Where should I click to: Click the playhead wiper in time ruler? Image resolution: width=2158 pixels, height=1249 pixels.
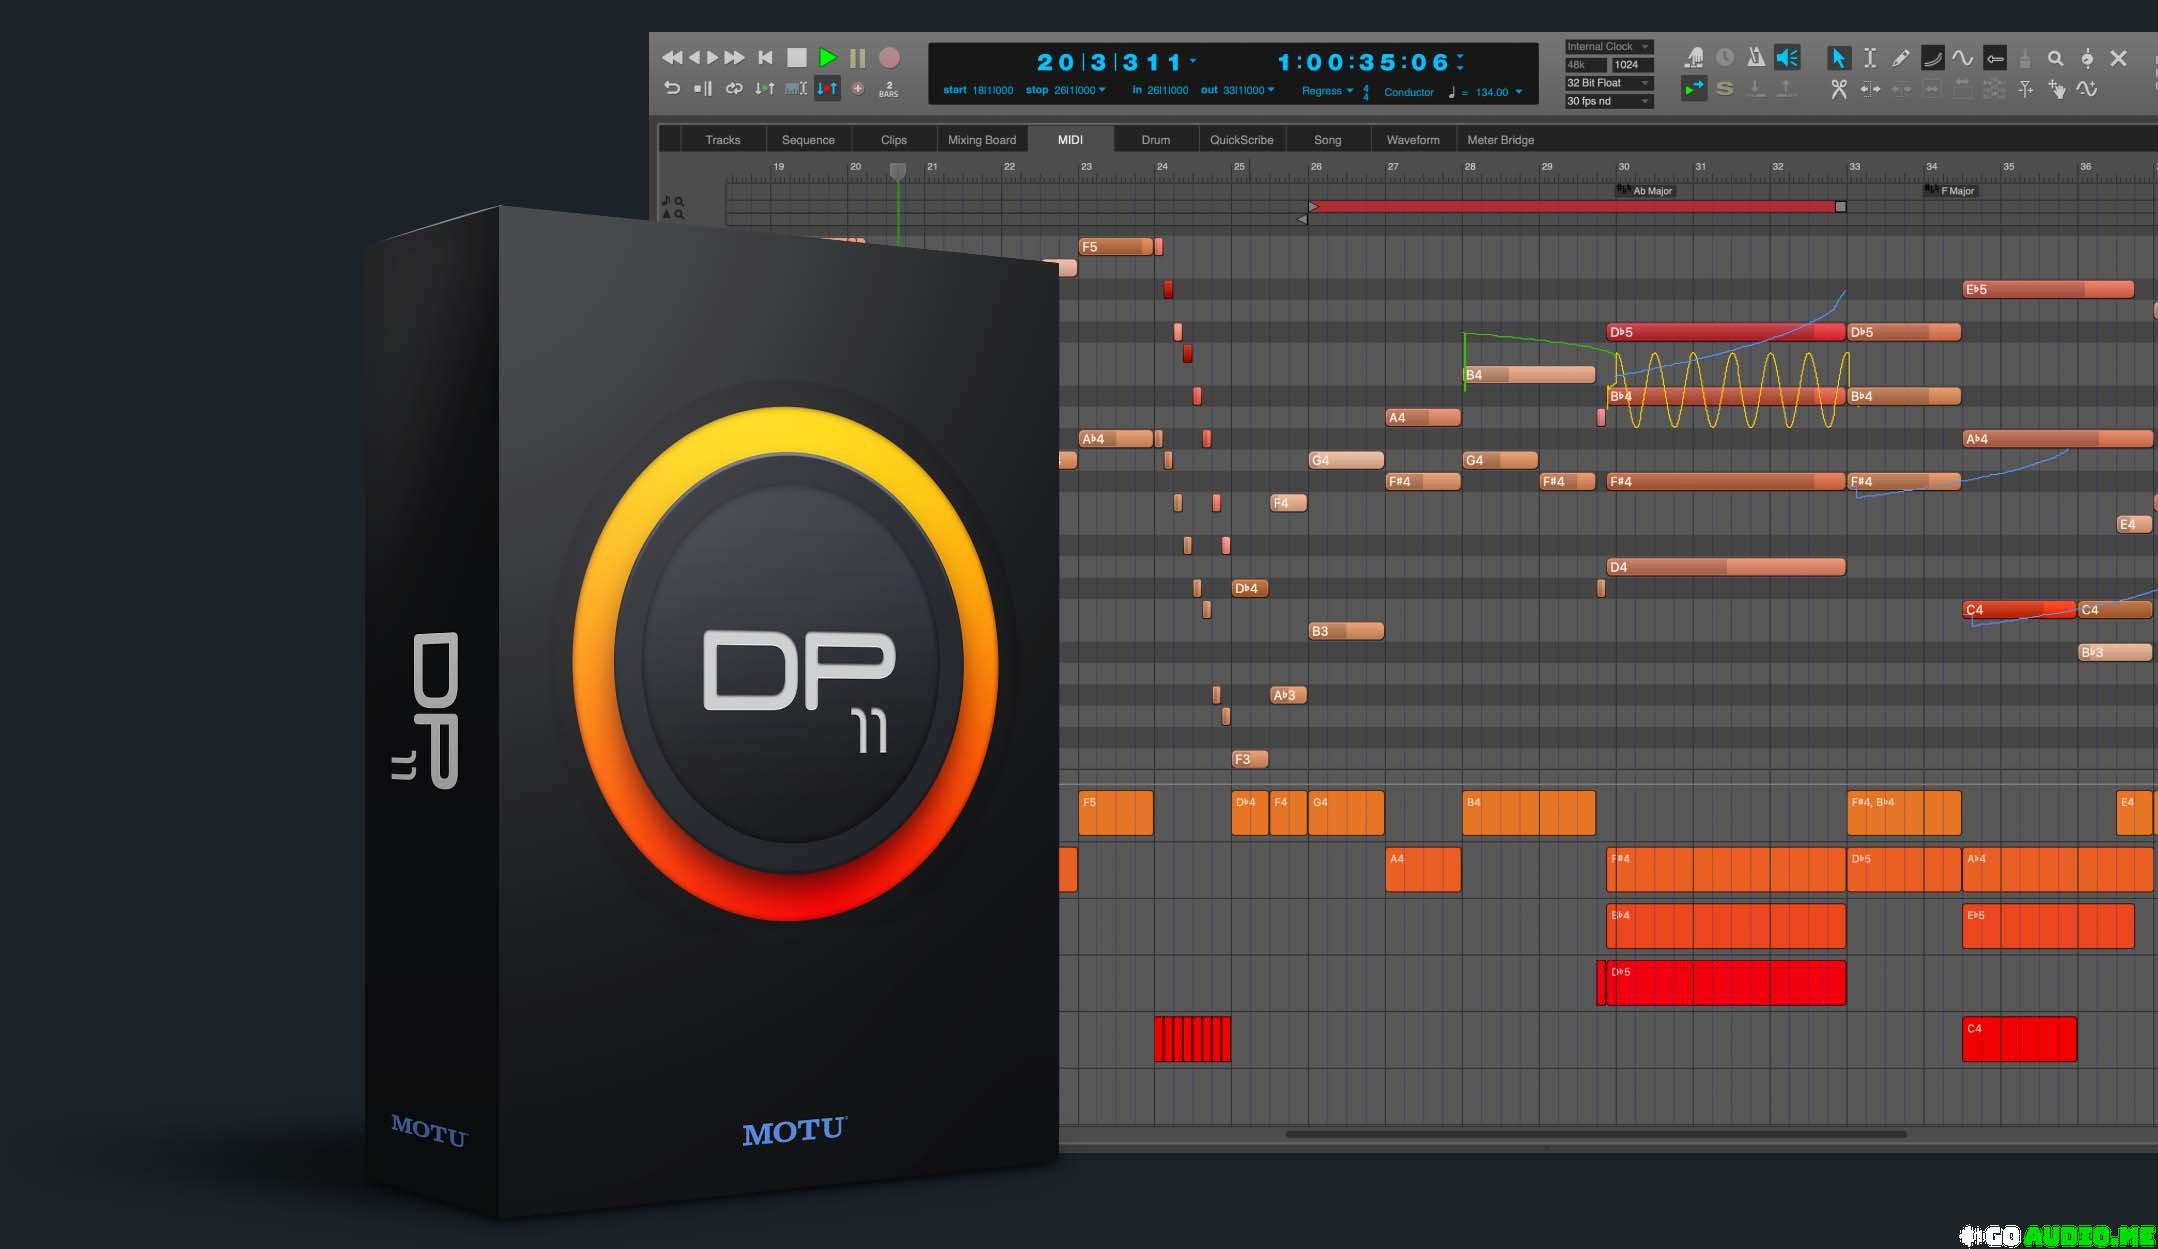[x=898, y=171]
